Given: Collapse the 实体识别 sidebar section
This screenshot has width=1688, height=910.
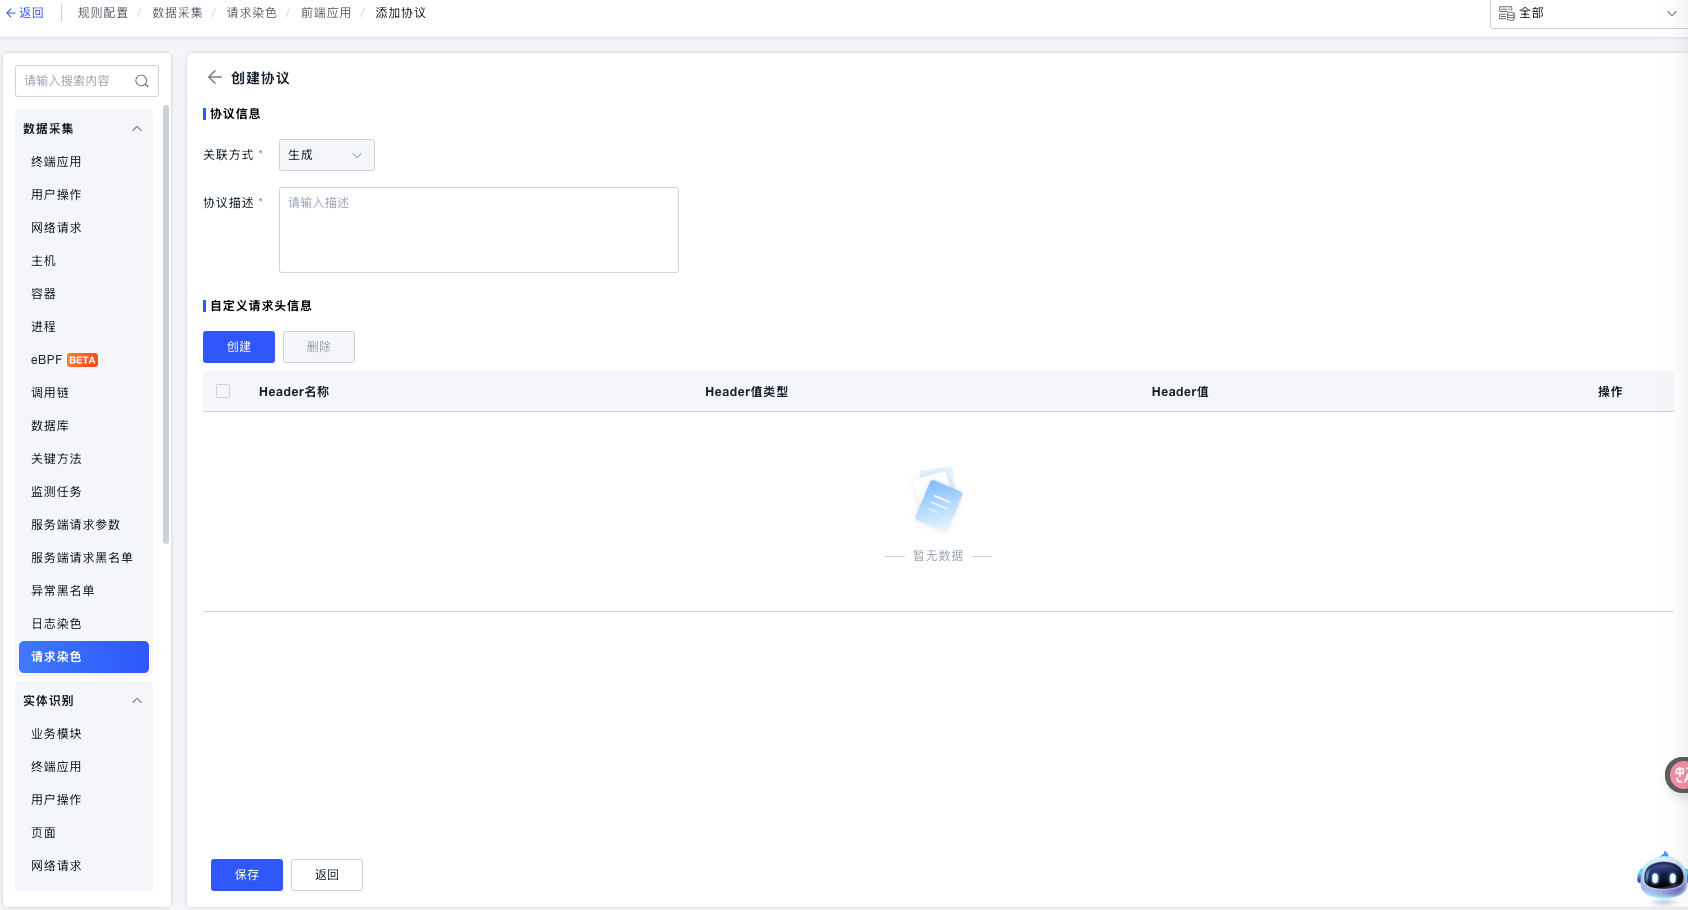Looking at the screenshot, I should 137,701.
